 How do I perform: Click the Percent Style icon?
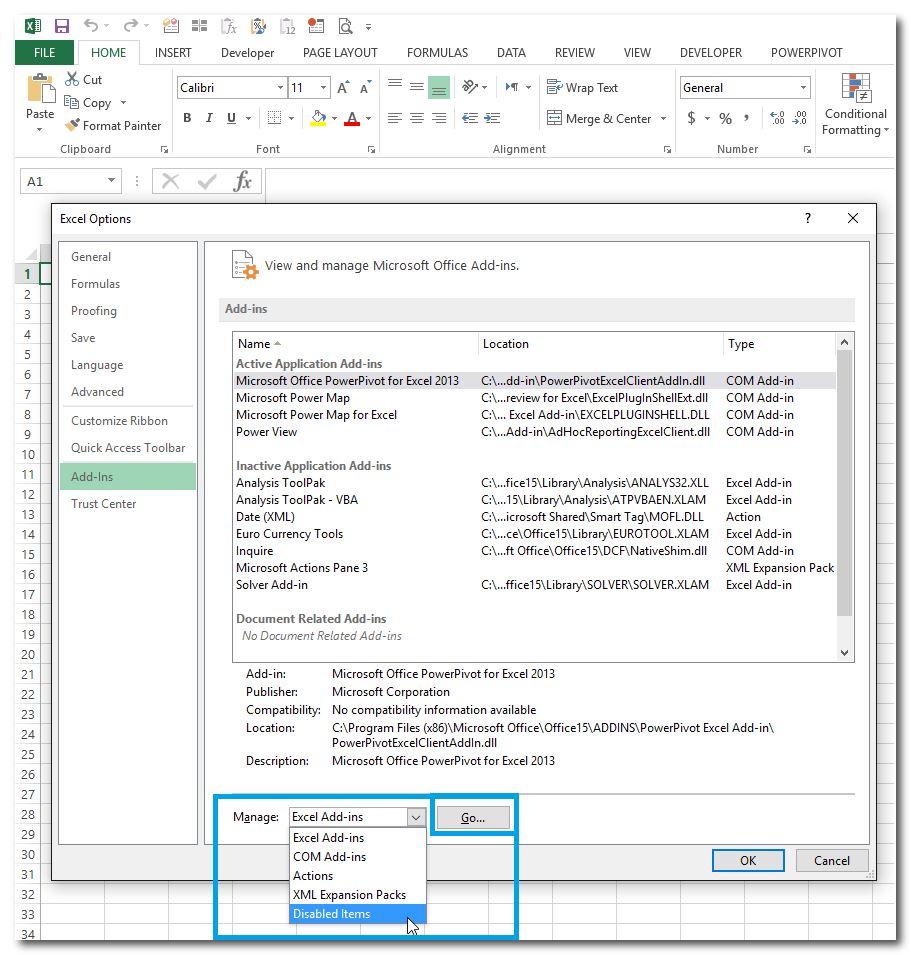tap(725, 118)
